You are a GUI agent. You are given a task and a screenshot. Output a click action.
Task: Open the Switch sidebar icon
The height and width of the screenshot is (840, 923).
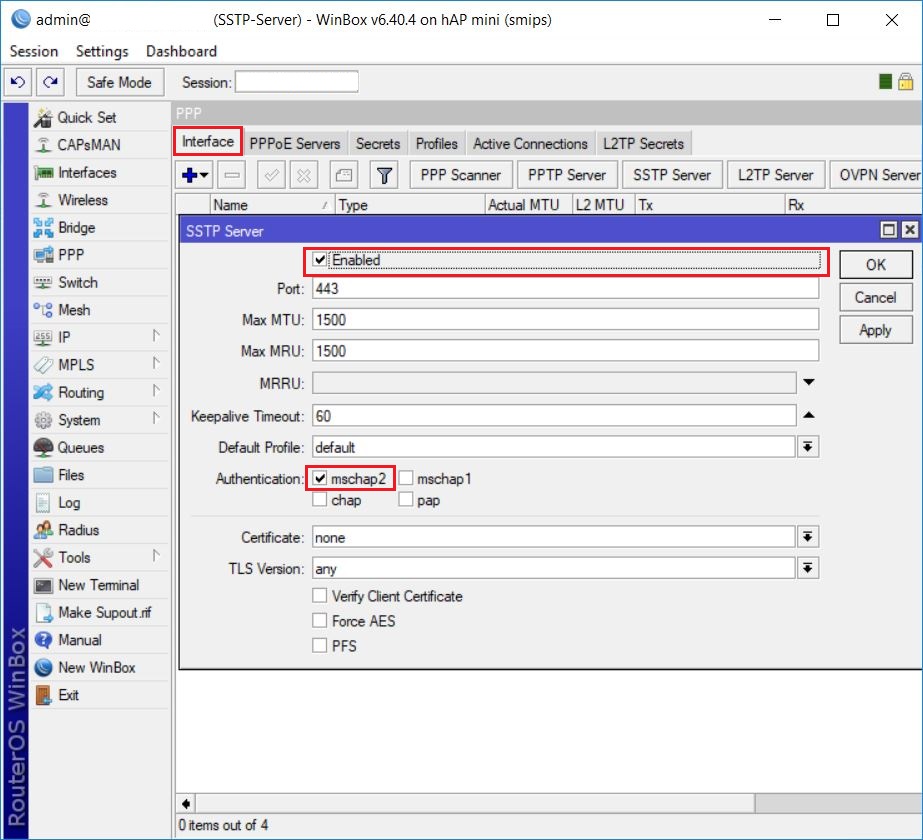43,283
